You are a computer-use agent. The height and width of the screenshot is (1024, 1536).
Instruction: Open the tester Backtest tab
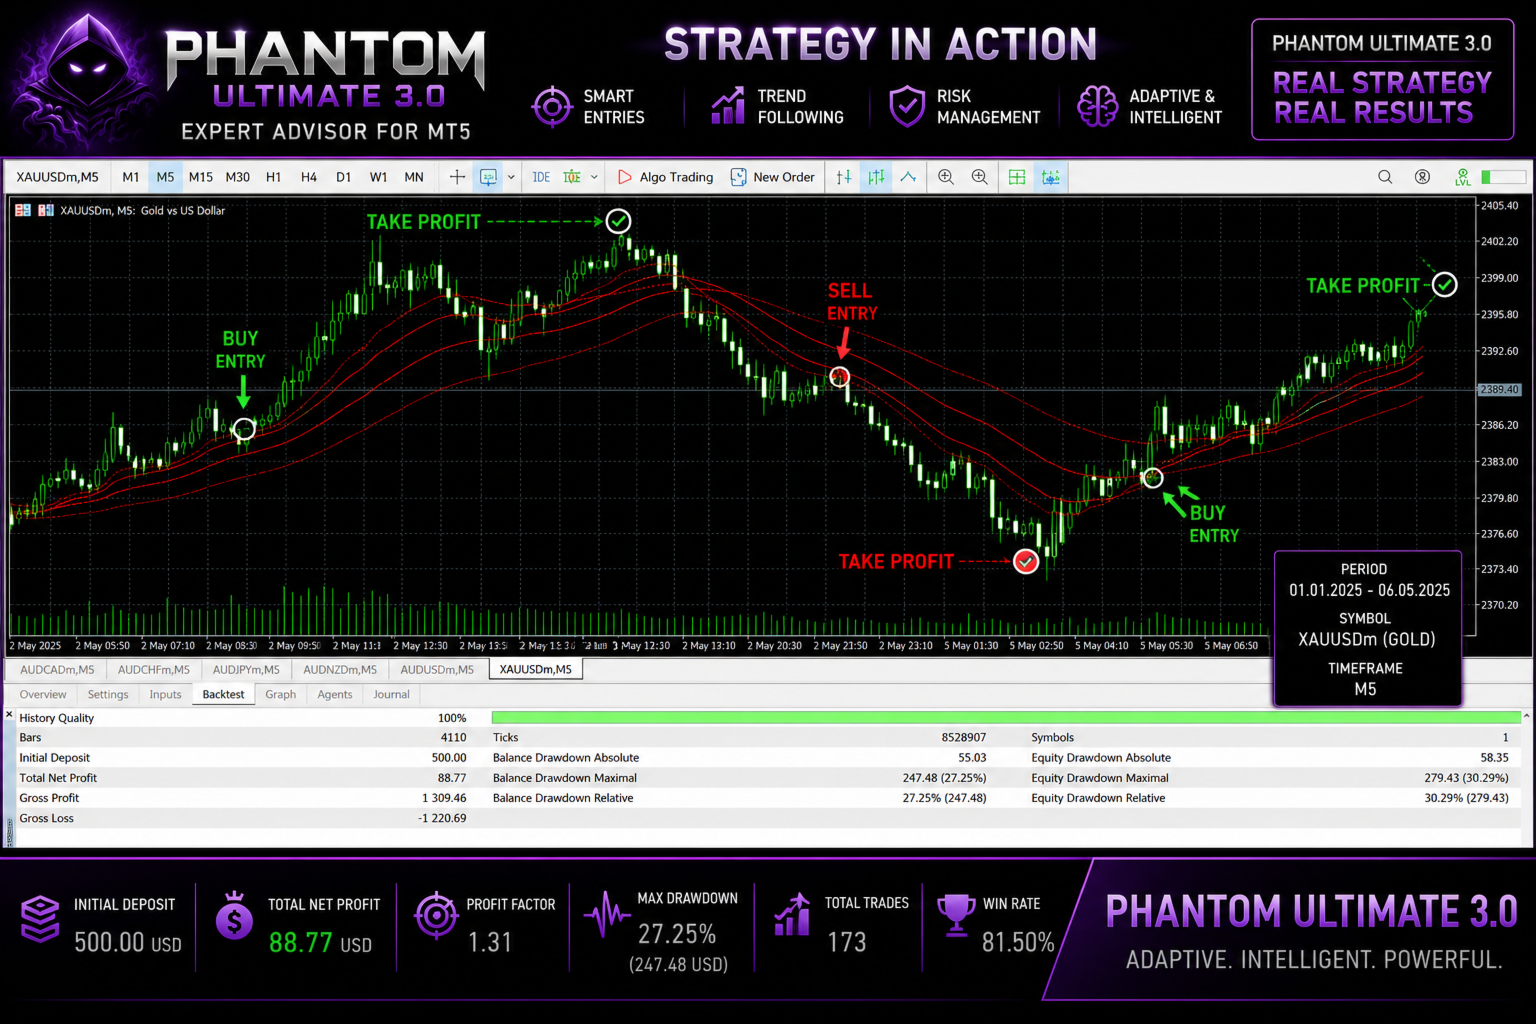pyautogui.click(x=223, y=695)
